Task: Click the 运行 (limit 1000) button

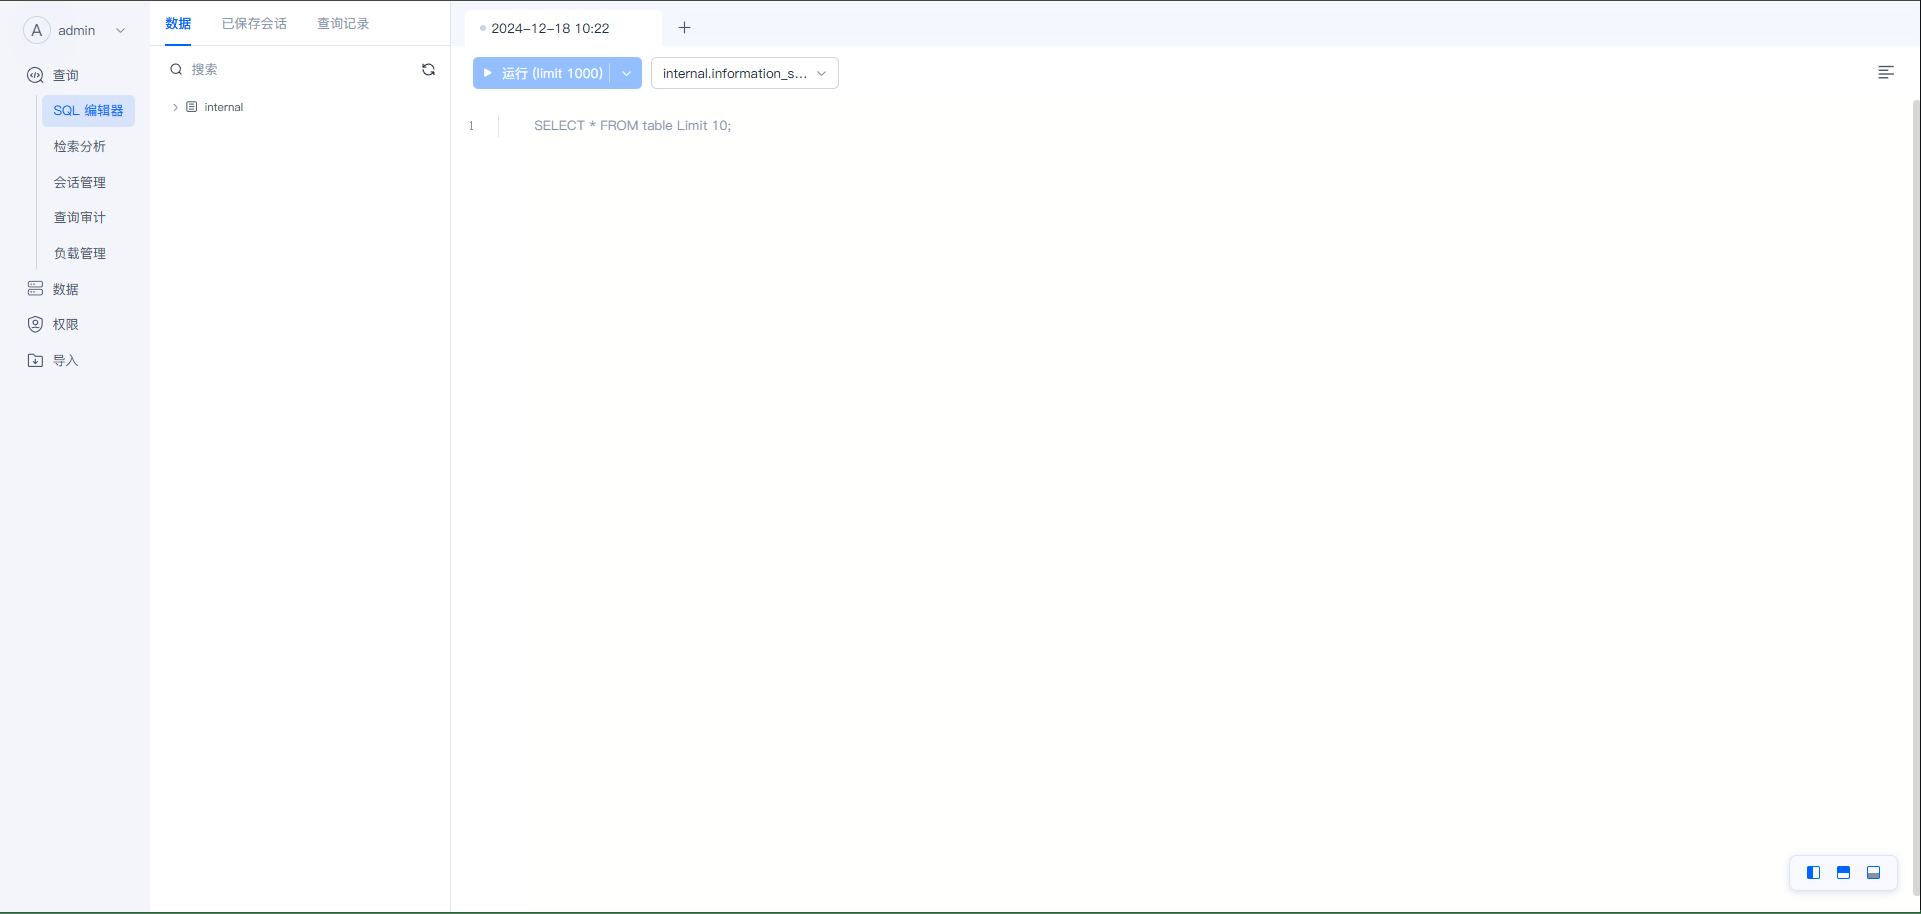Action: pyautogui.click(x=542, y=73)
